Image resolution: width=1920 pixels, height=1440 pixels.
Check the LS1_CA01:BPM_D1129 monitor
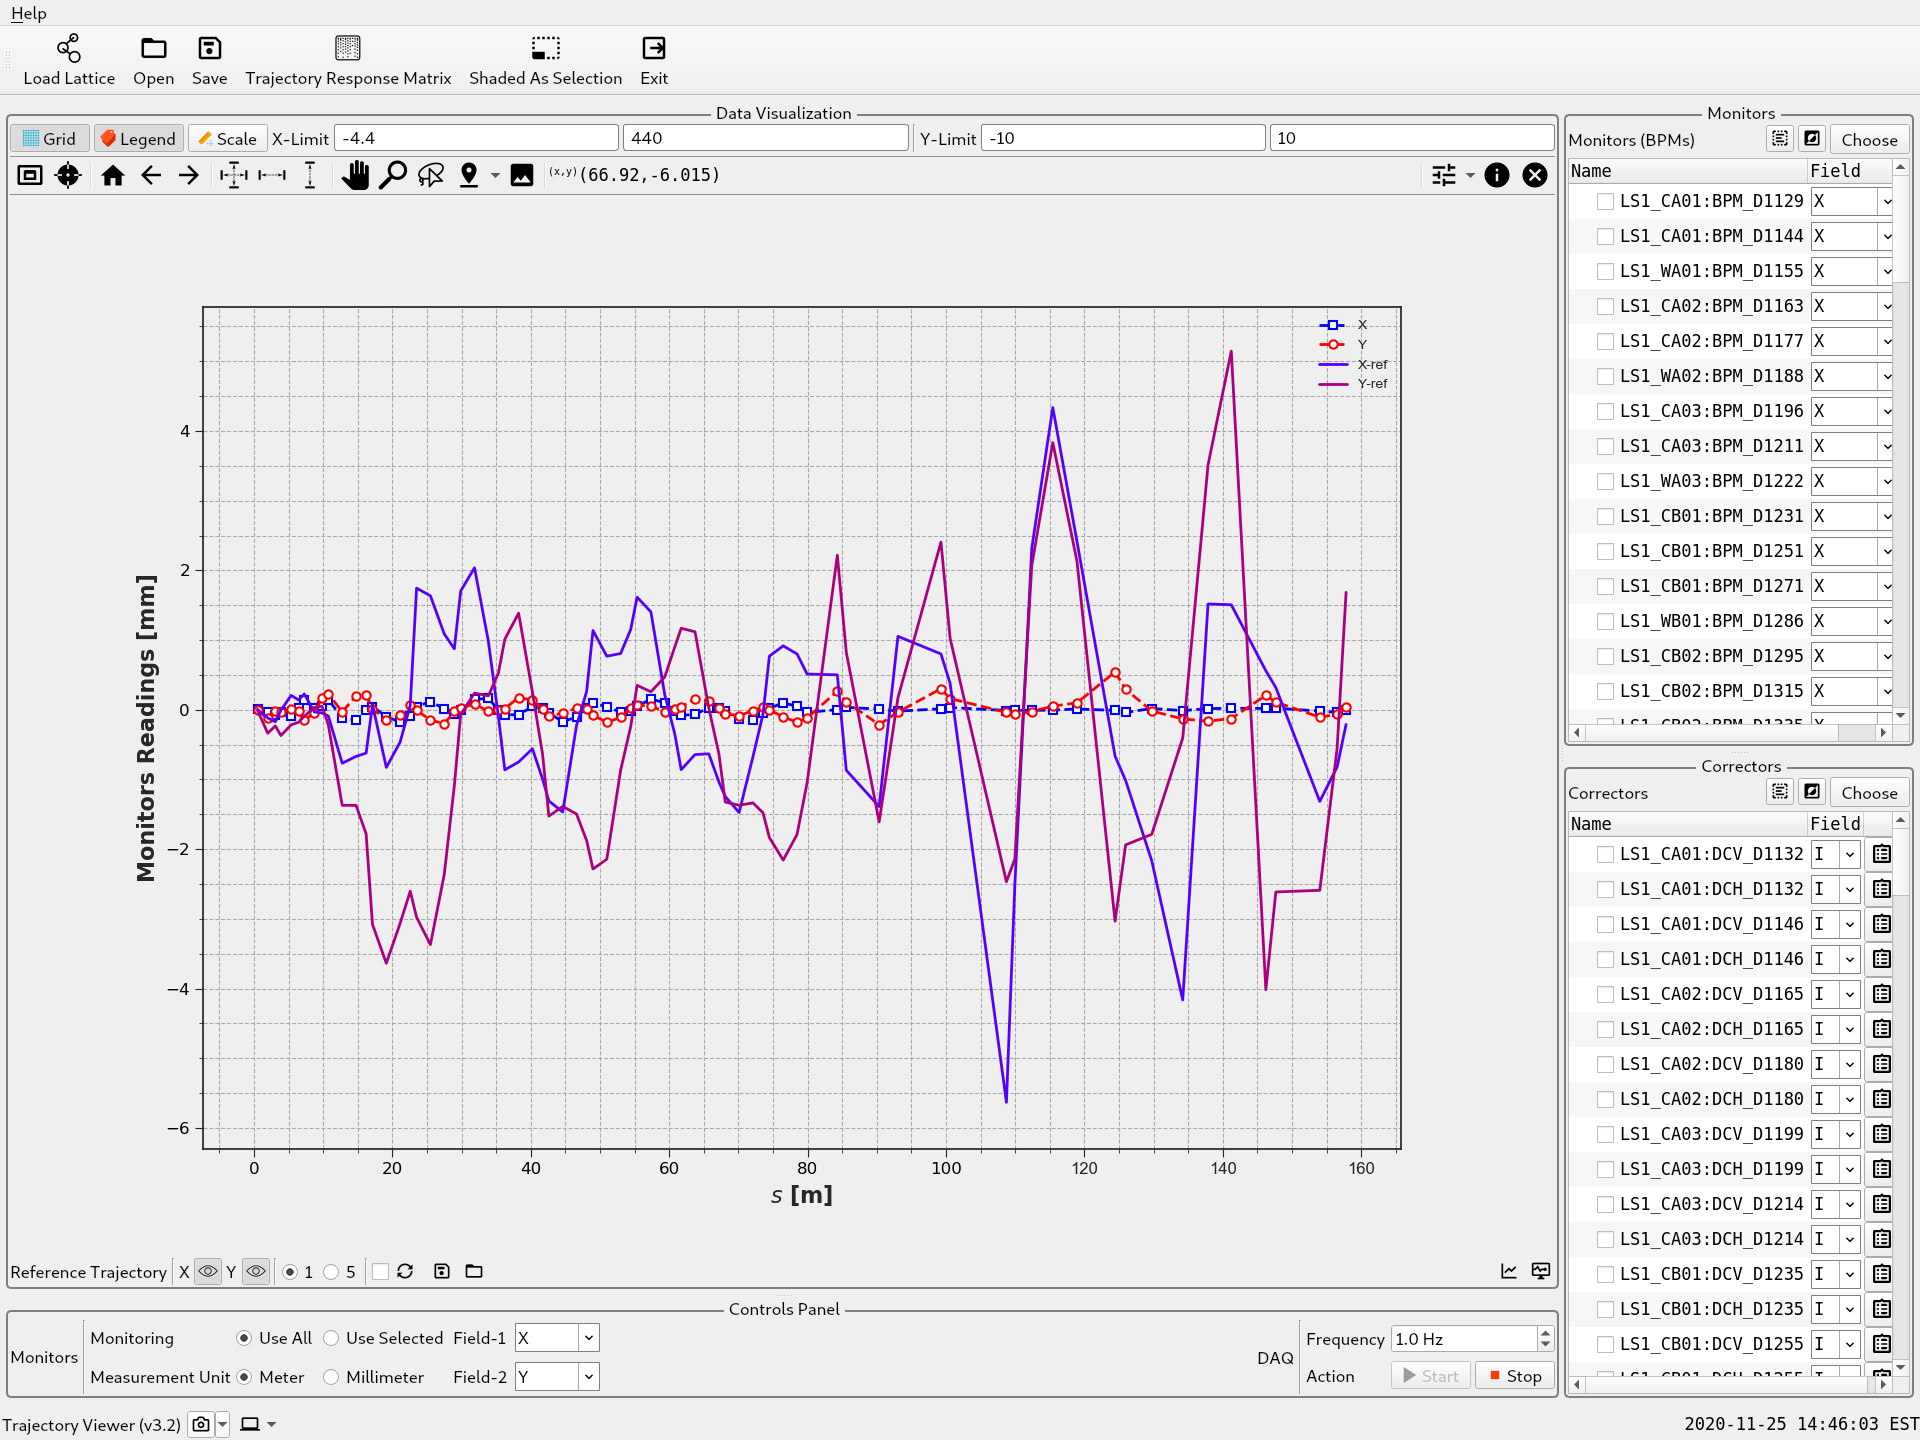point(1605,201)
